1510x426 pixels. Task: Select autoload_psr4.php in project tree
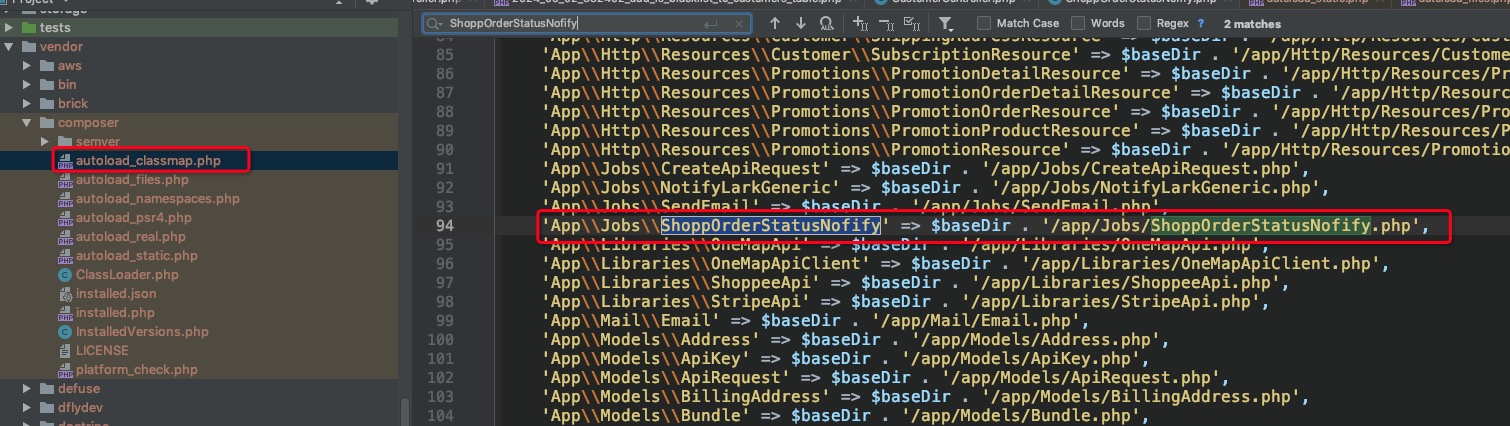pyautogui.click(x=134, y=218)
